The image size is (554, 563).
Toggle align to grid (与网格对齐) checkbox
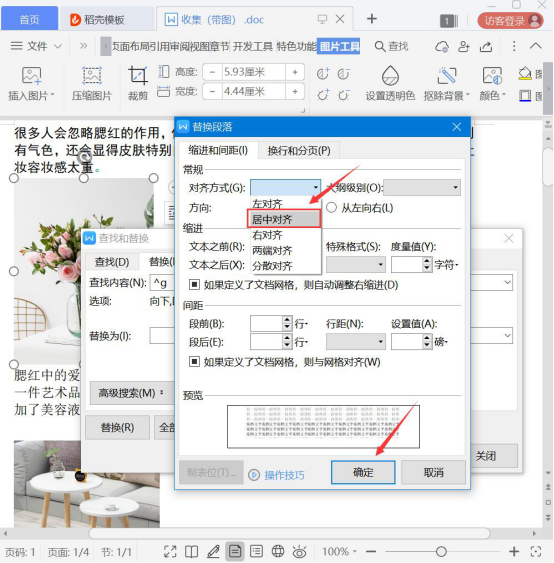[194, 362]
